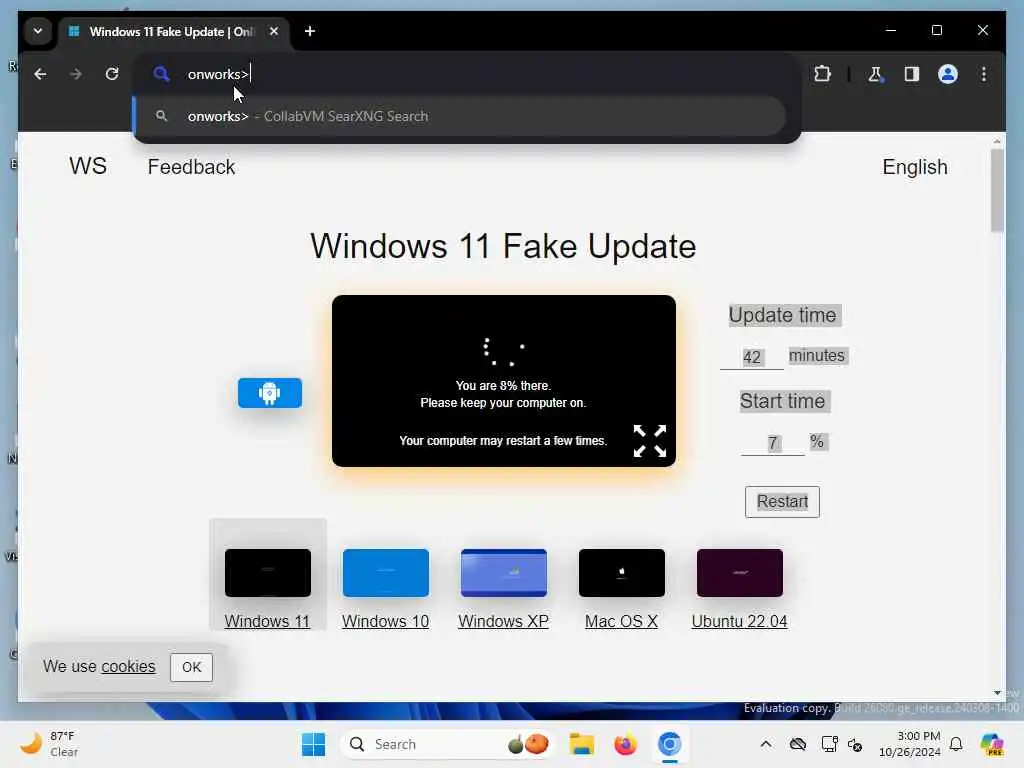This screenshot has height=768, width=1024.
Task: Open the browser three-dot menu
Action: point(984,74)
